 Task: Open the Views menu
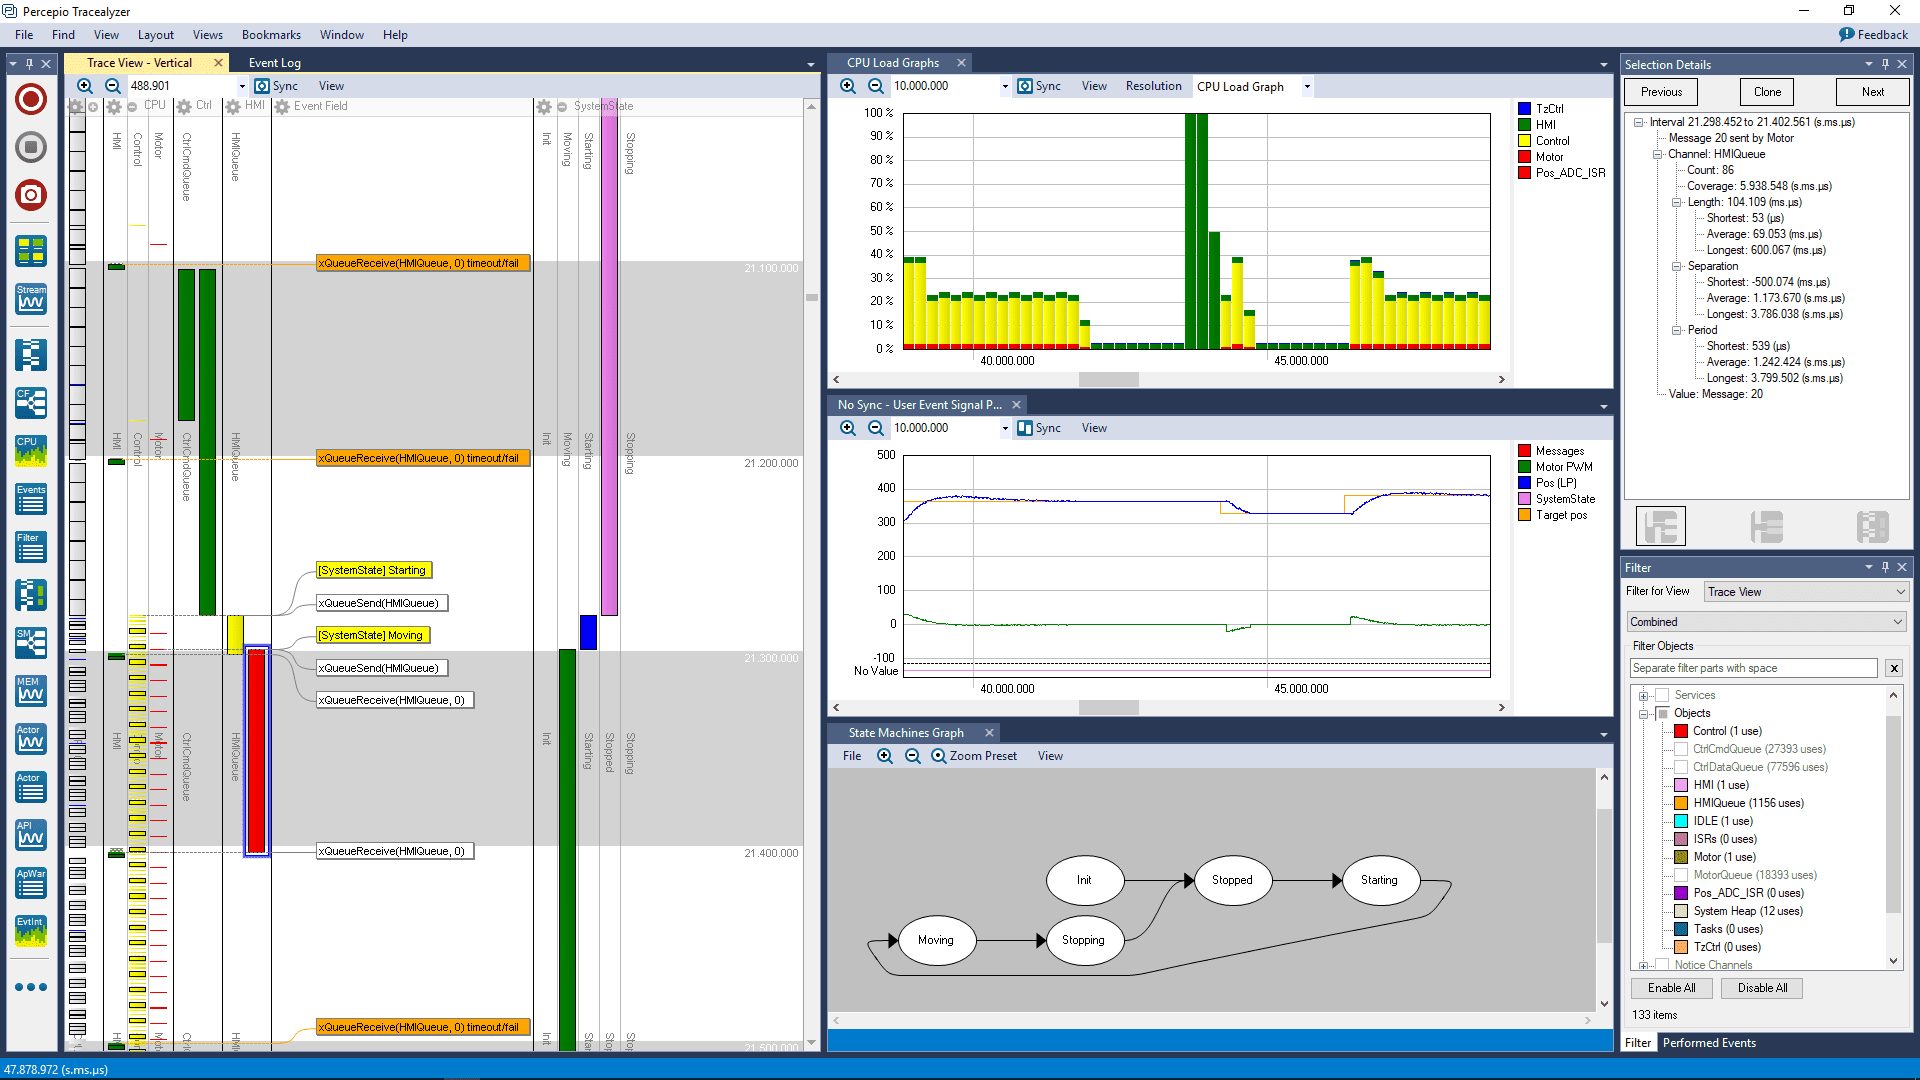click(207, 33)
